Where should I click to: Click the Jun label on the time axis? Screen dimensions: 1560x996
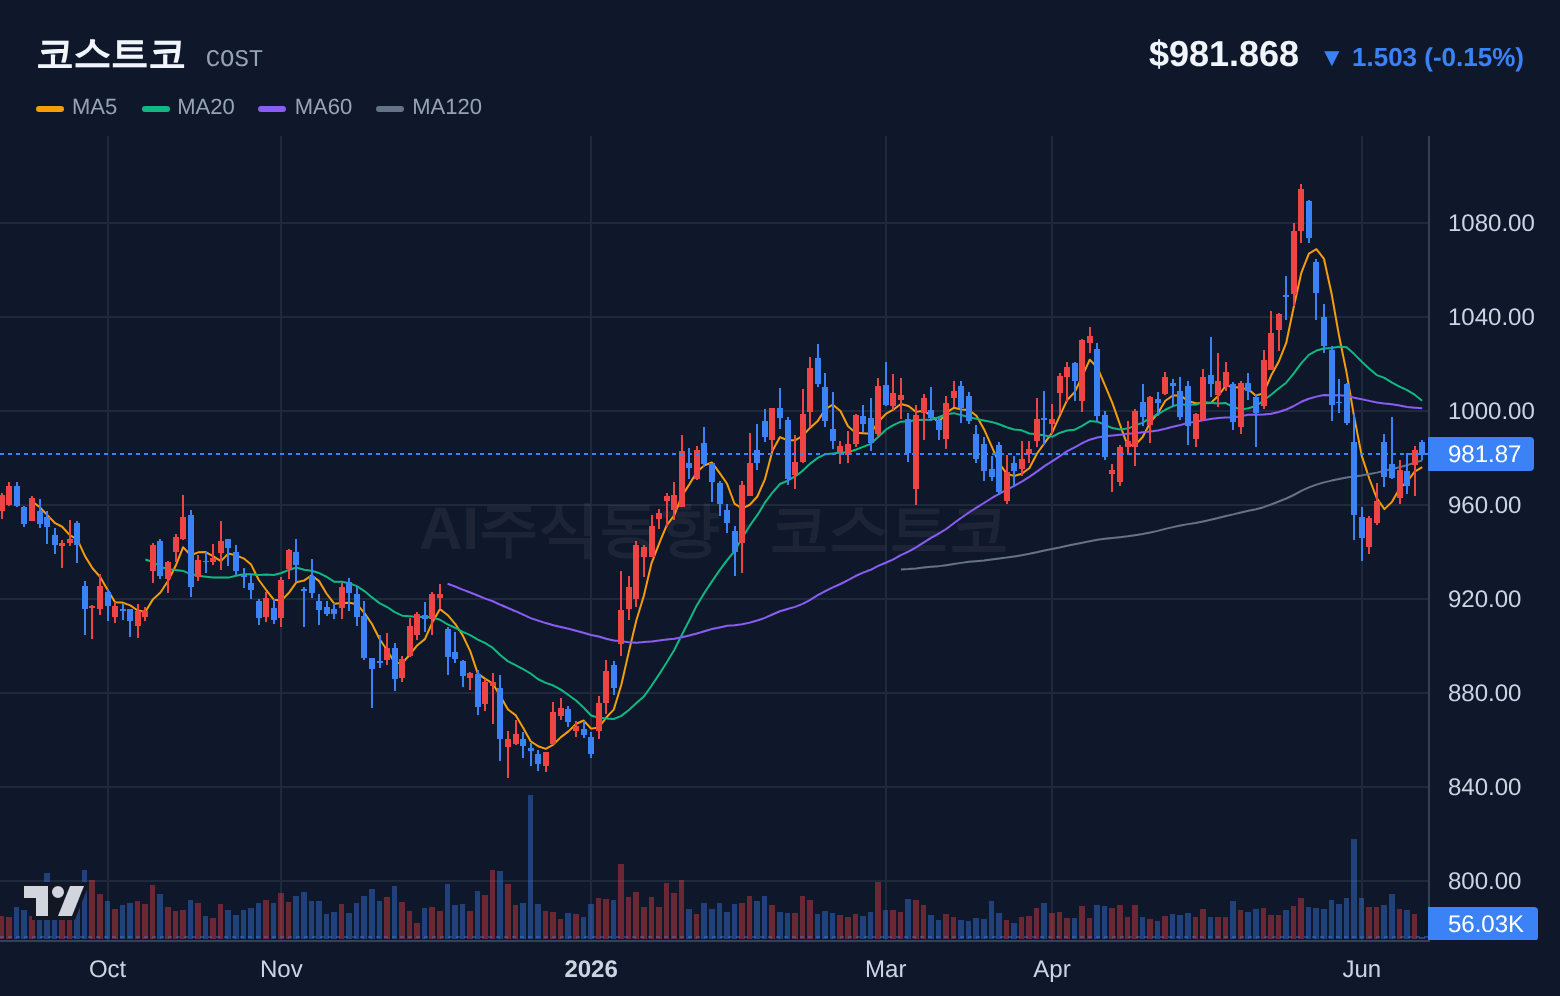(1362, 969)
